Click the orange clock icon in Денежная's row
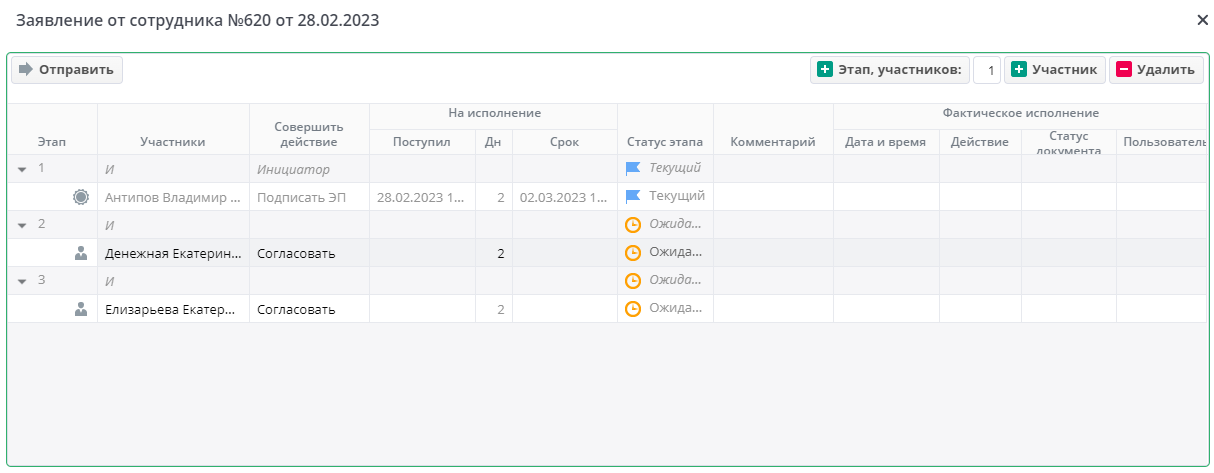The height and width of the screenshot is (473, 1214). (632, 253)
